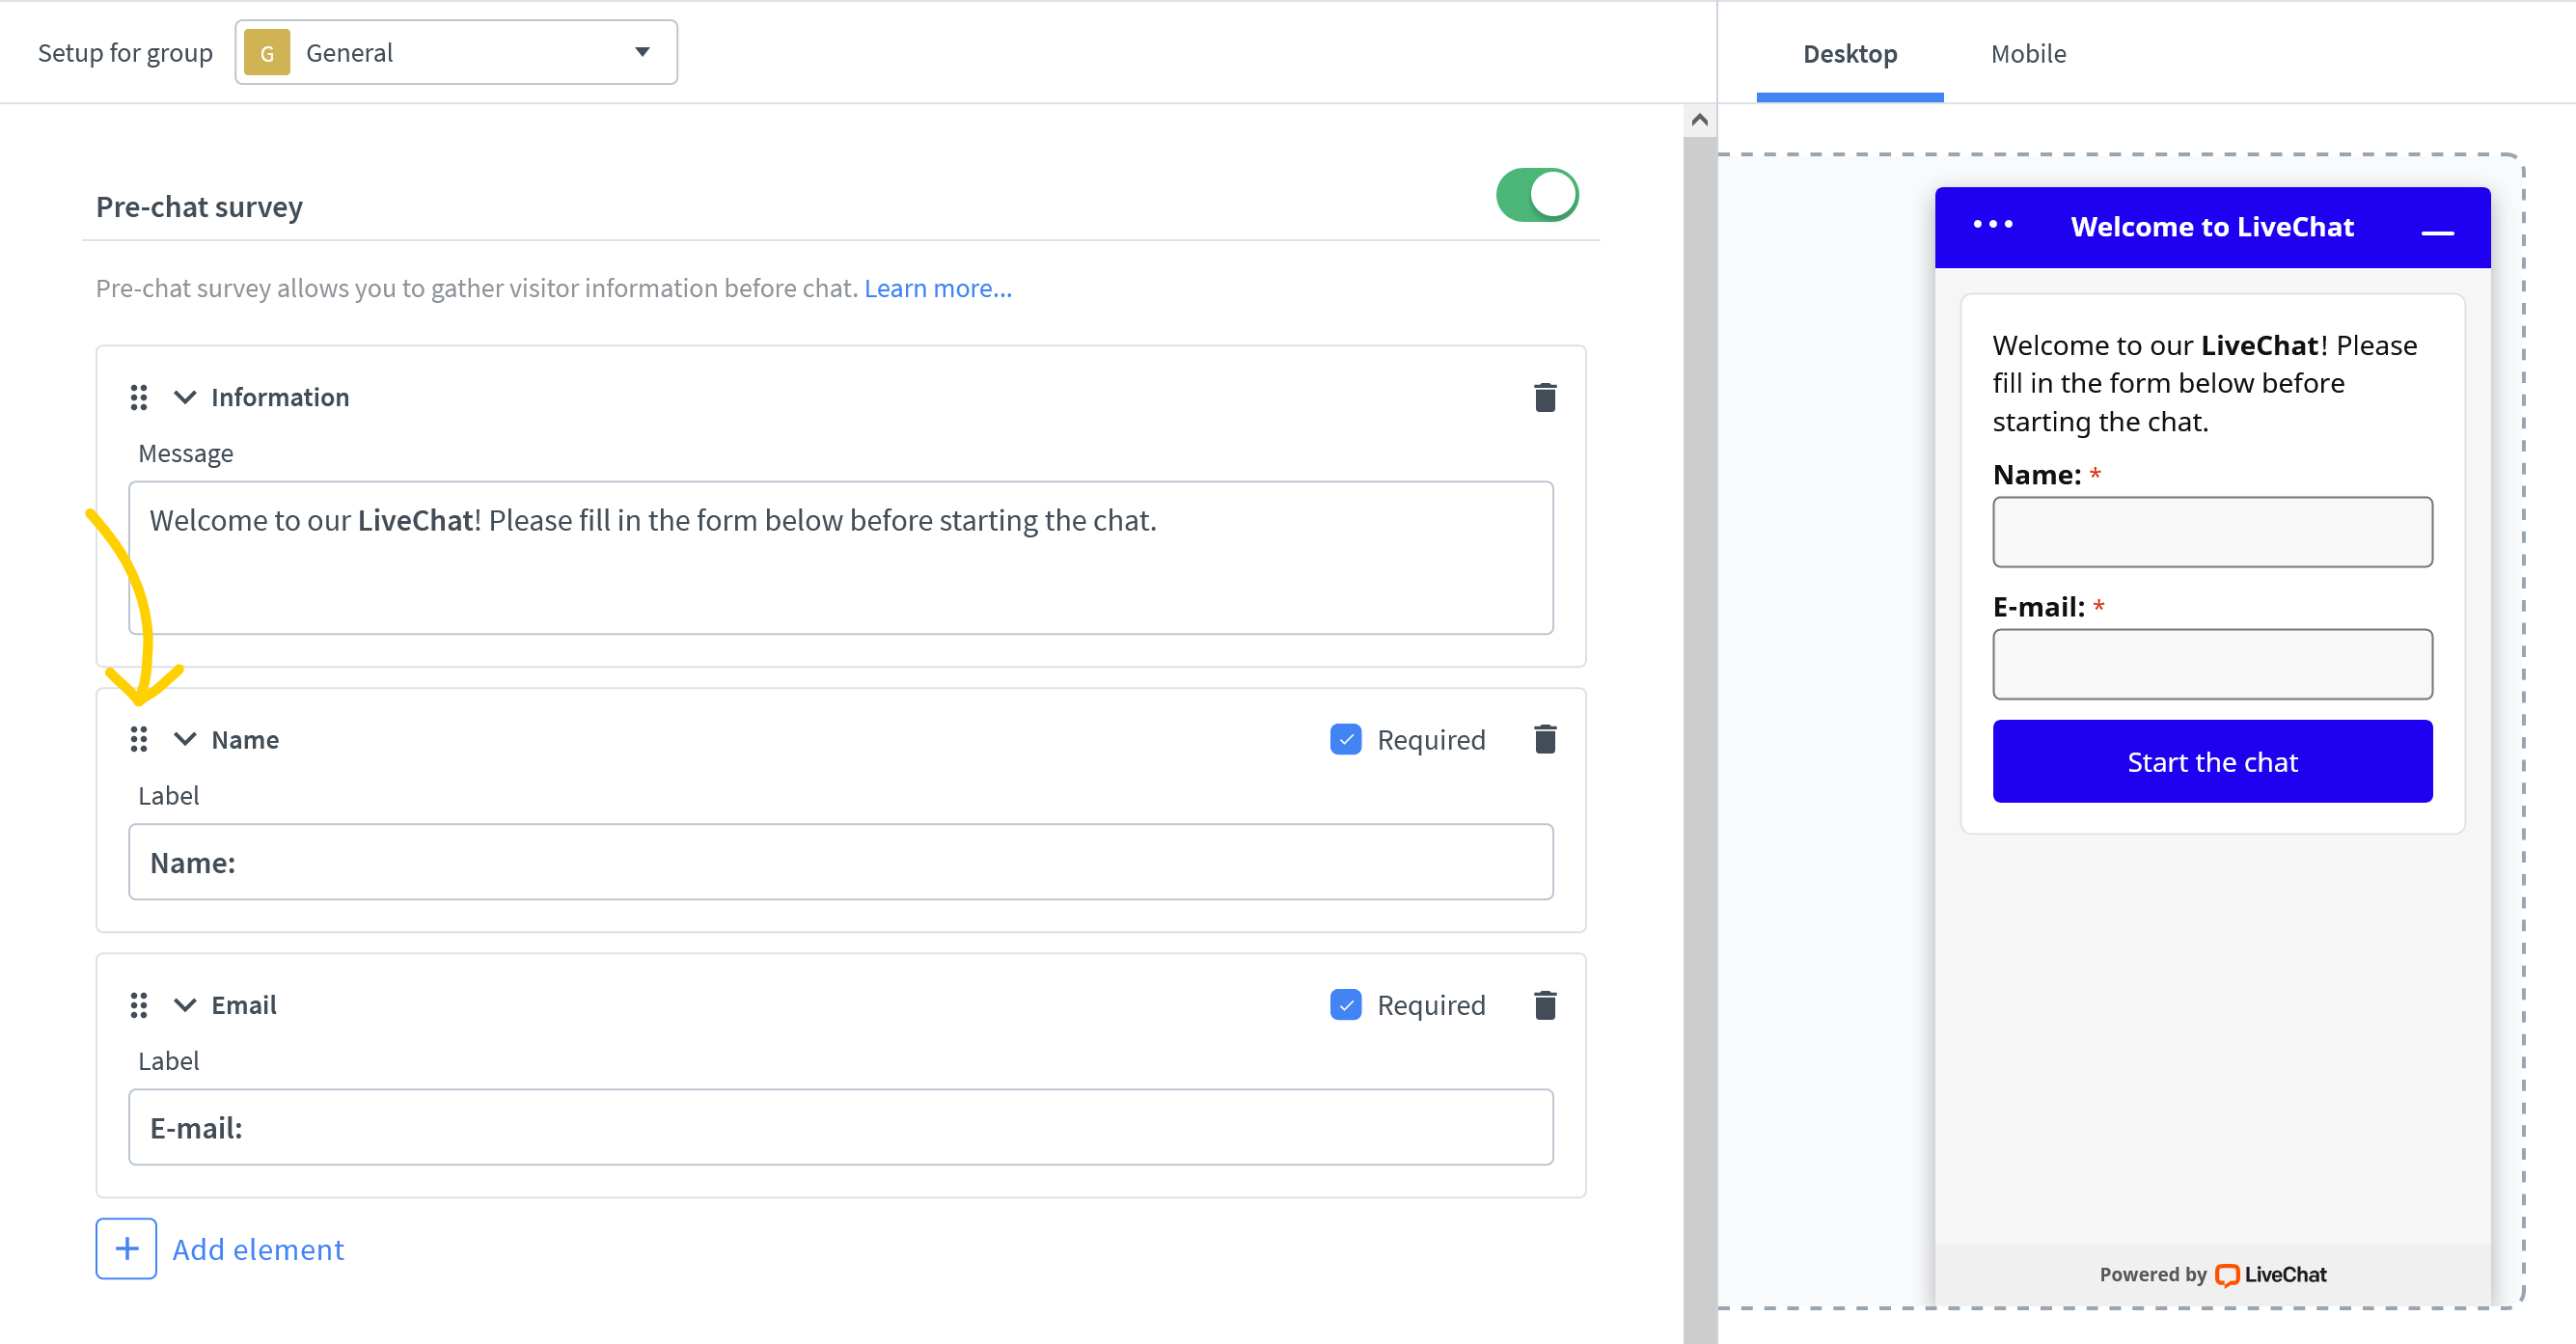Uncheck Required for the Email field

click(1346, 1005)
